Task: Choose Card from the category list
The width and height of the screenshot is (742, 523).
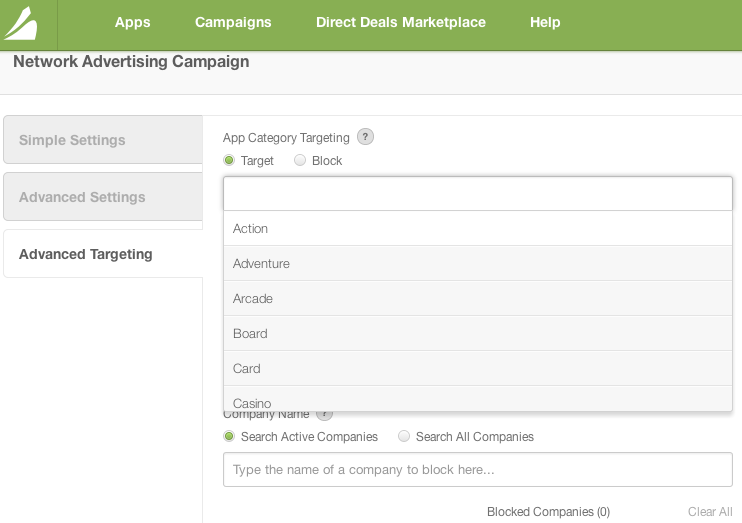Action: tap(478, 368)
